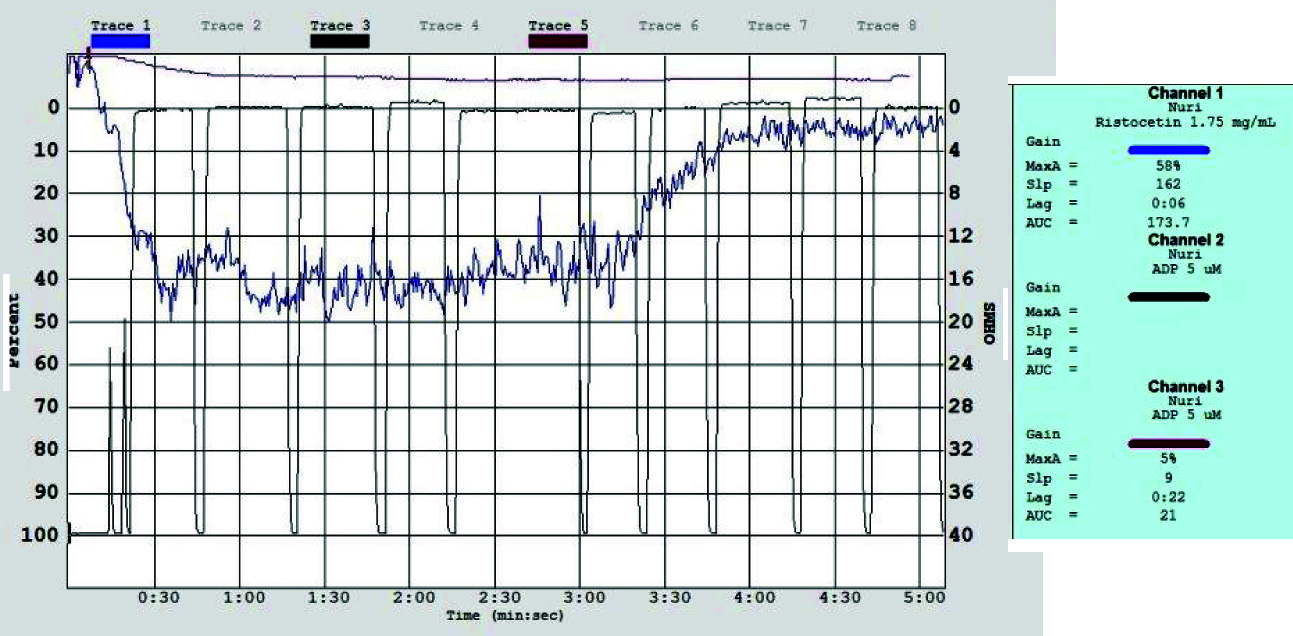This screenshot has height=636, width=1293.
Task: Select the Trace 5 label
Action: pos(558,26)
